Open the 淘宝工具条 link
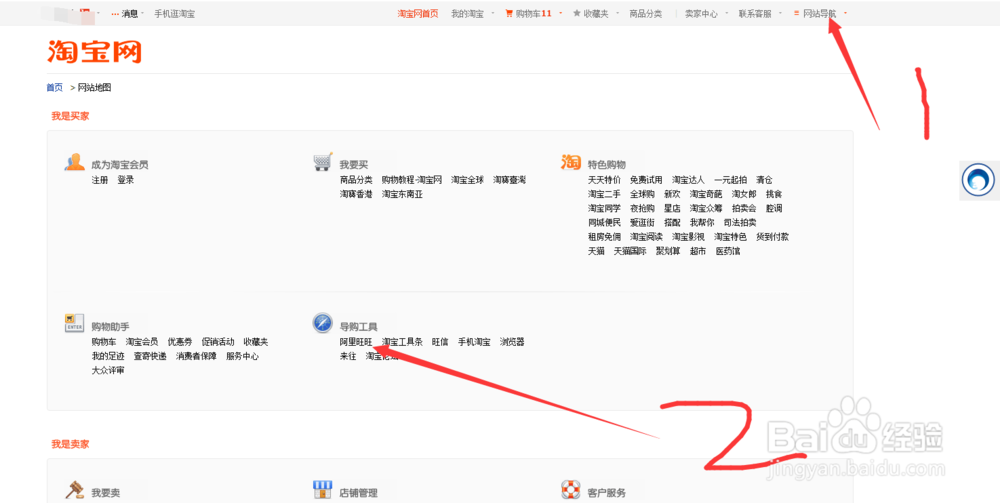 pos(402,342)
